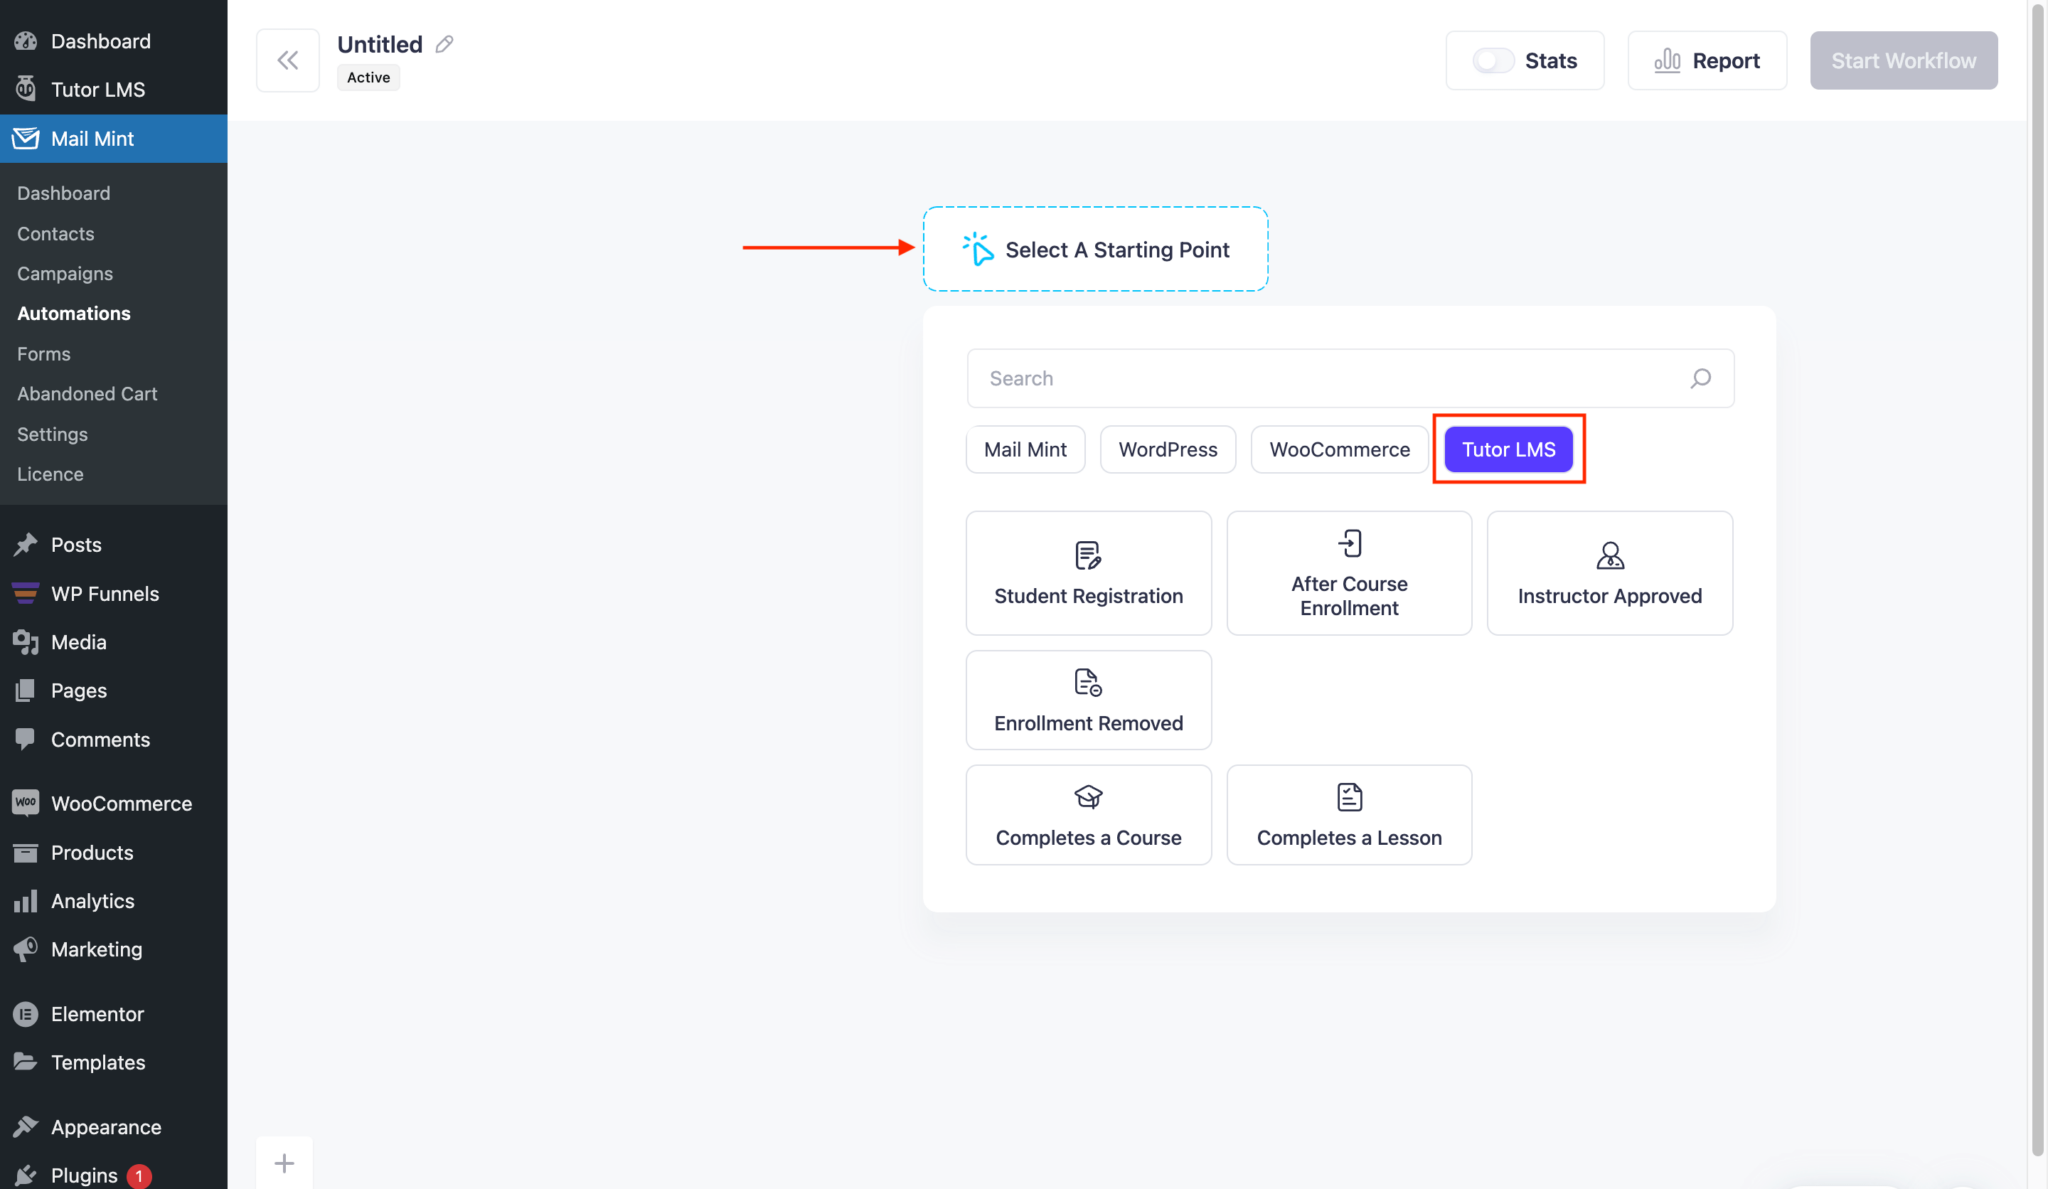
Task: Select the Tutor LMS trigger tab
Action: [x=1508, y=450]
